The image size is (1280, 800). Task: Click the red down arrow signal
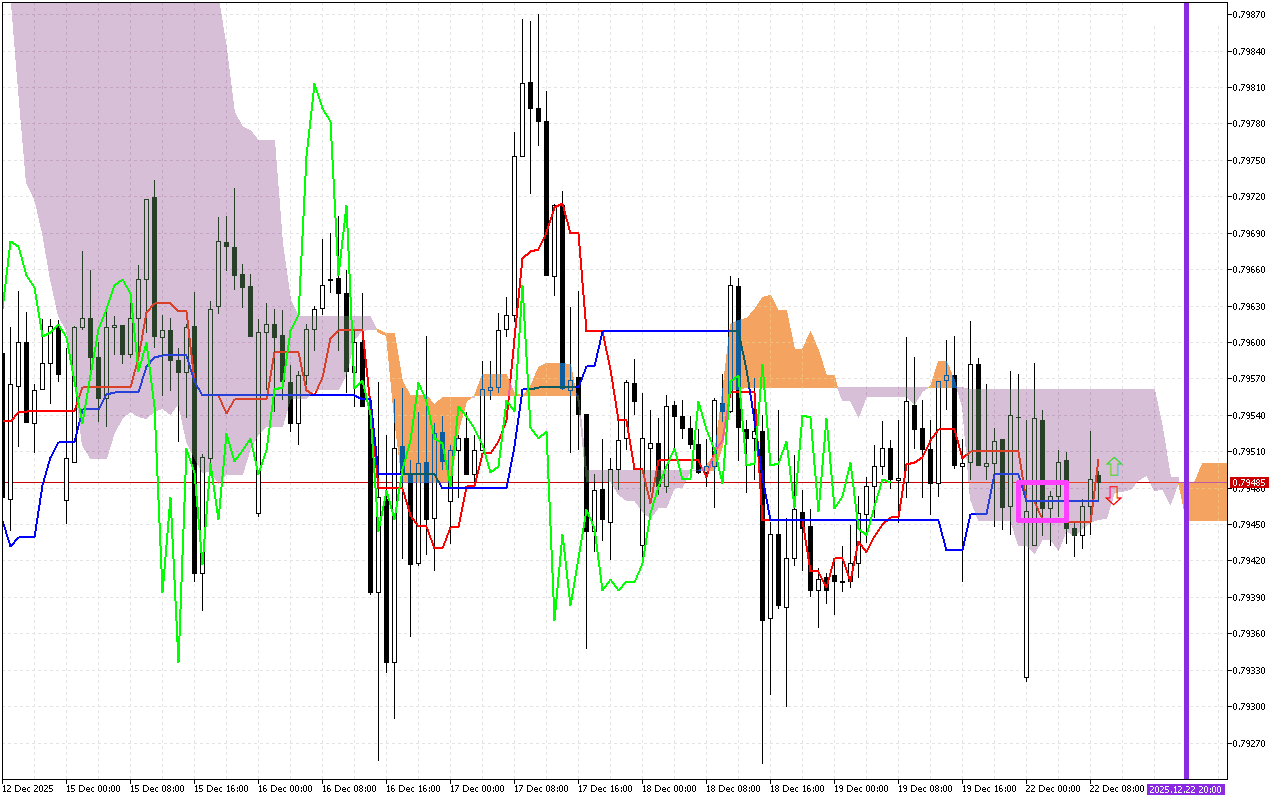tap(1113, 495)
